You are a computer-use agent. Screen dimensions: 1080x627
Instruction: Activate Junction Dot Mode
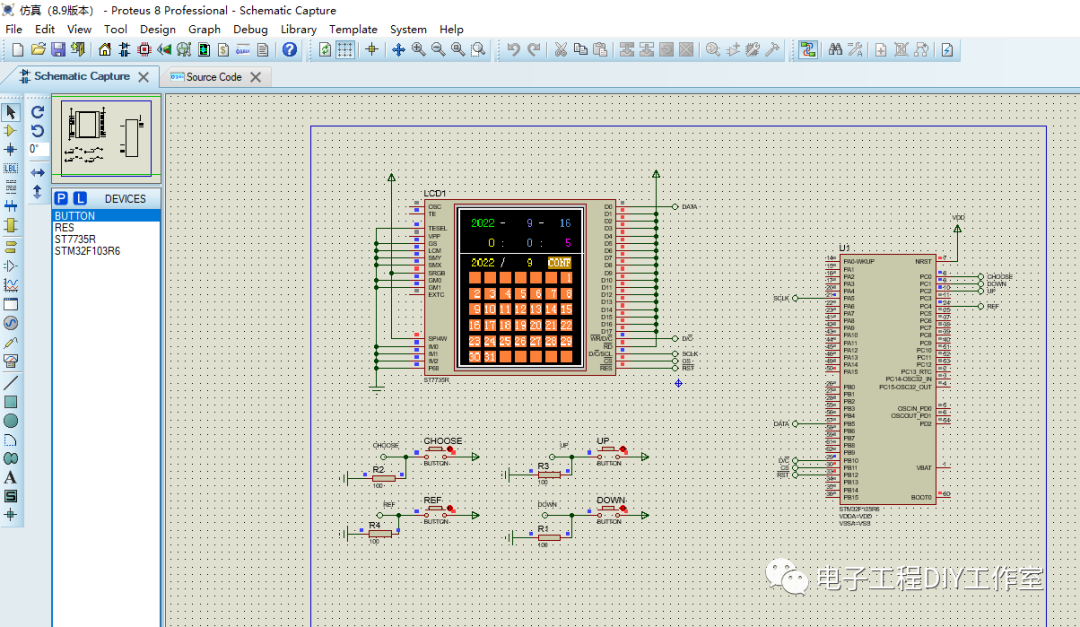pyautogui.click(x=10, y=149)
